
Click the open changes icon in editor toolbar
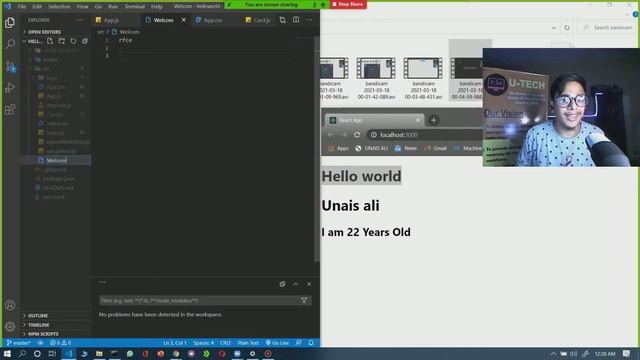point(282,20)
